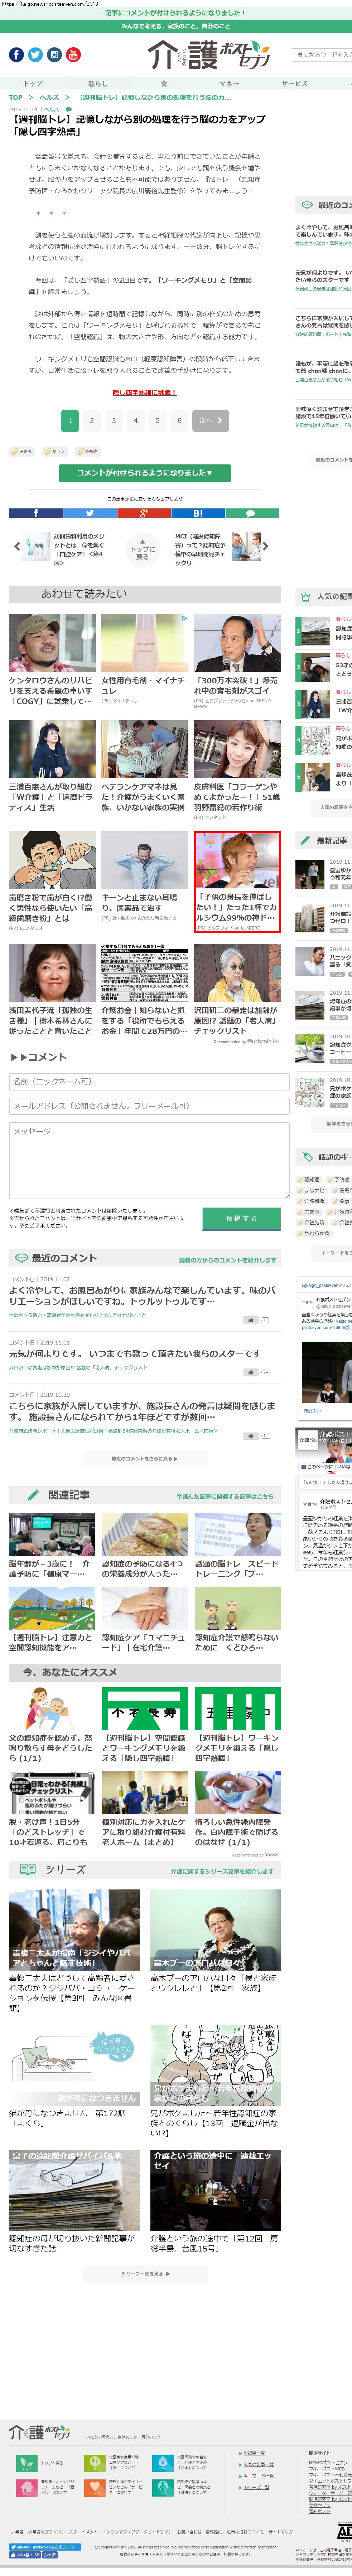The height and width of the screenshot is (2576, 352).
Task: Go to next page with 次へ button
Action: tap(209, 420)
